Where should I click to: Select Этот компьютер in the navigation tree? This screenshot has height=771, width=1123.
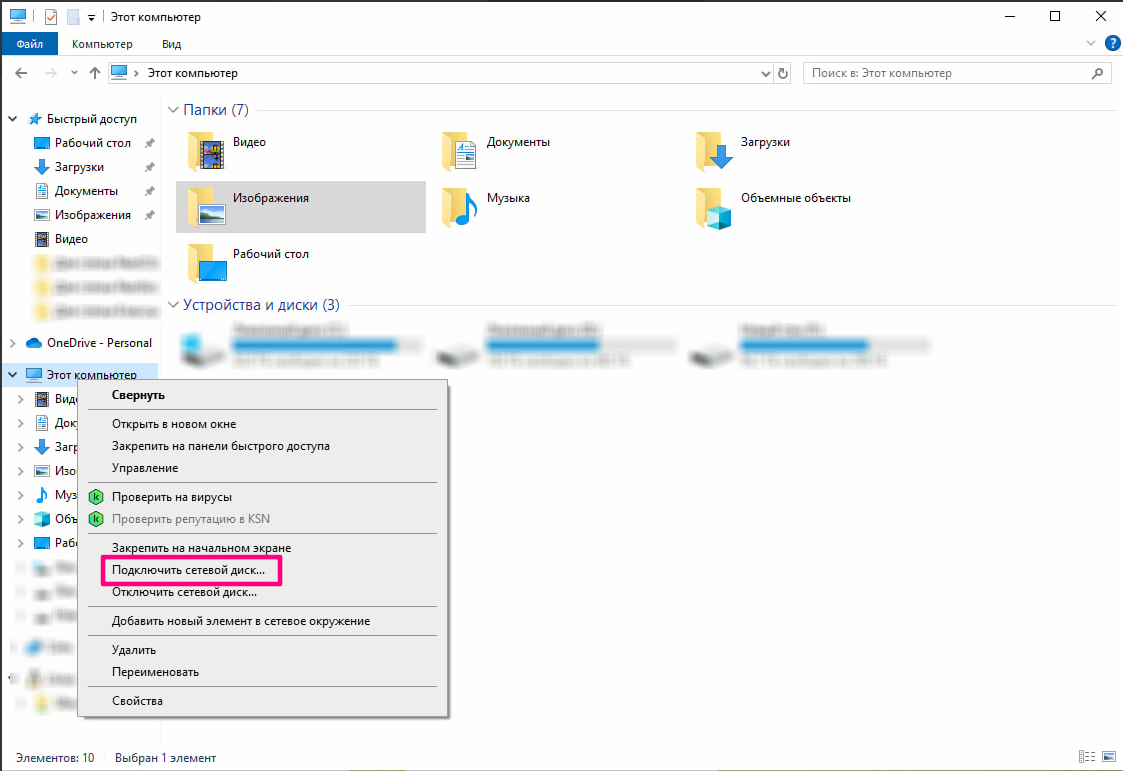[91, 374]
